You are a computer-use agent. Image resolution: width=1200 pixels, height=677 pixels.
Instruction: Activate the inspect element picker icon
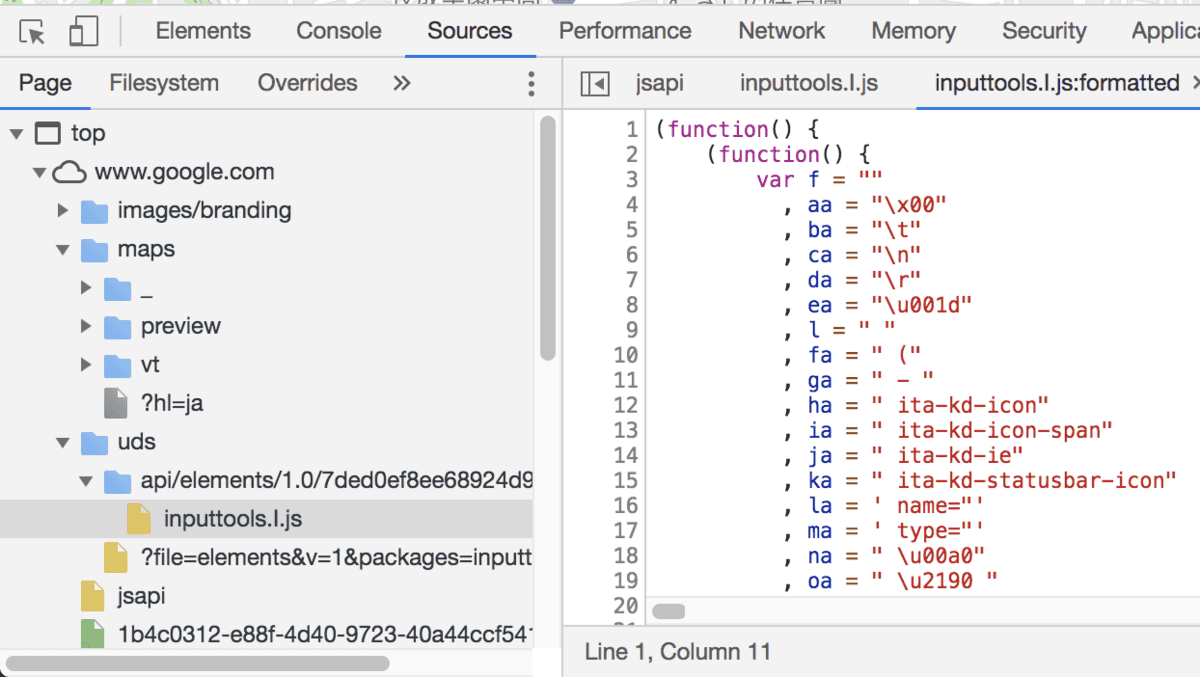[x=32, y=32]
